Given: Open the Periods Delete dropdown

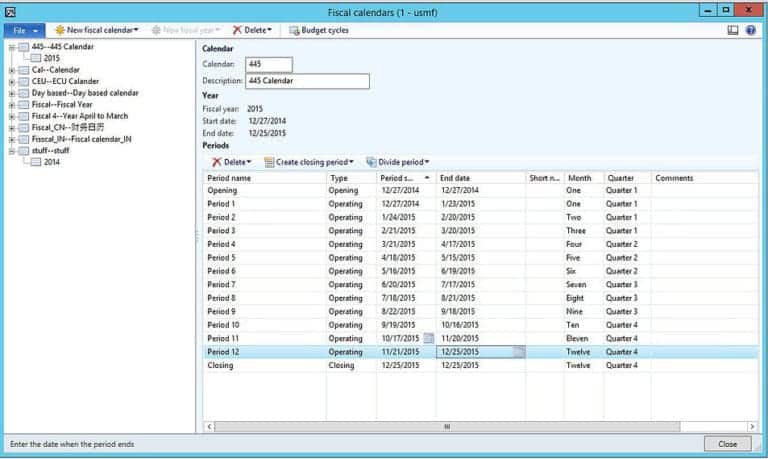Looking at the screenshot, I should pyautogui.click(x=232, y=162).
